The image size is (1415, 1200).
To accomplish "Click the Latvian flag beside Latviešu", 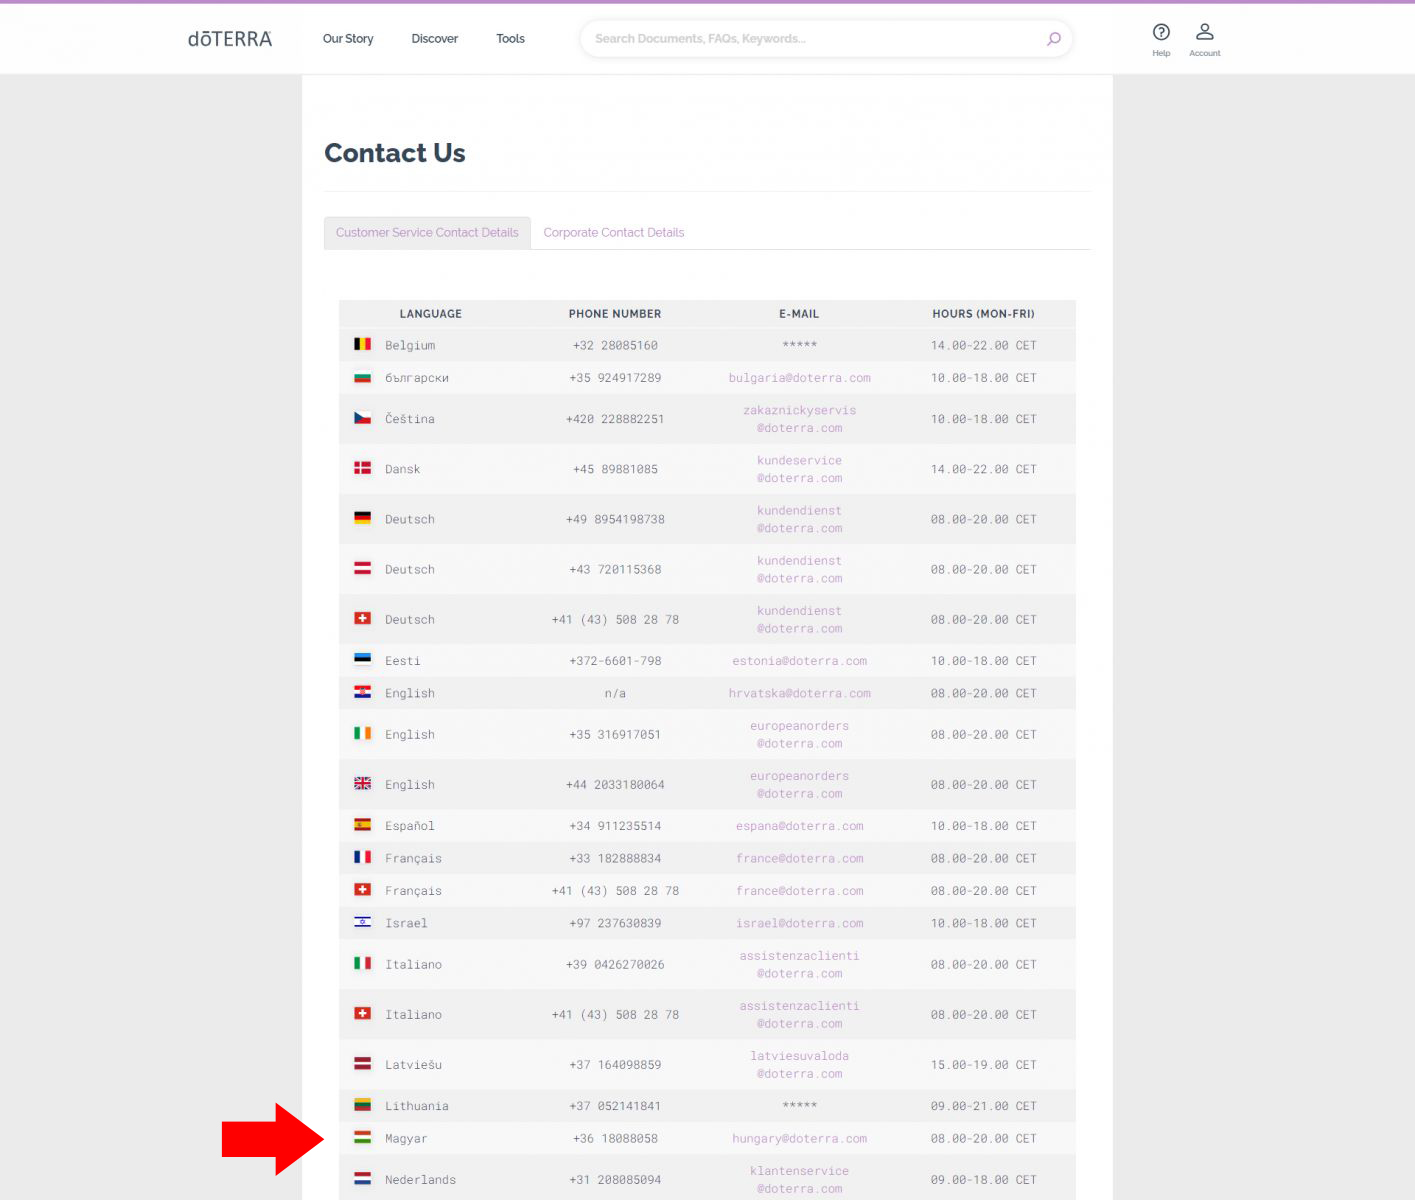I will tap(363, 1064).
